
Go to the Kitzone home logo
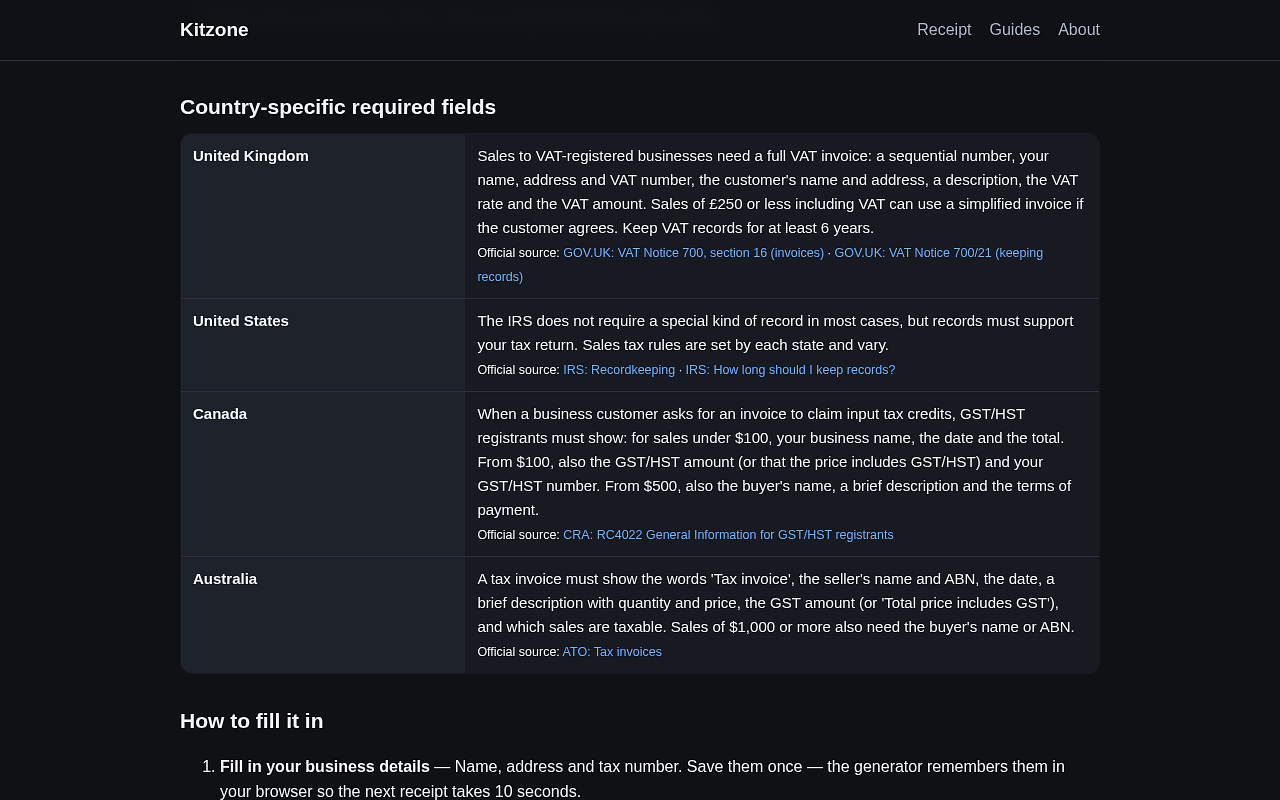(x=214, y=30)
